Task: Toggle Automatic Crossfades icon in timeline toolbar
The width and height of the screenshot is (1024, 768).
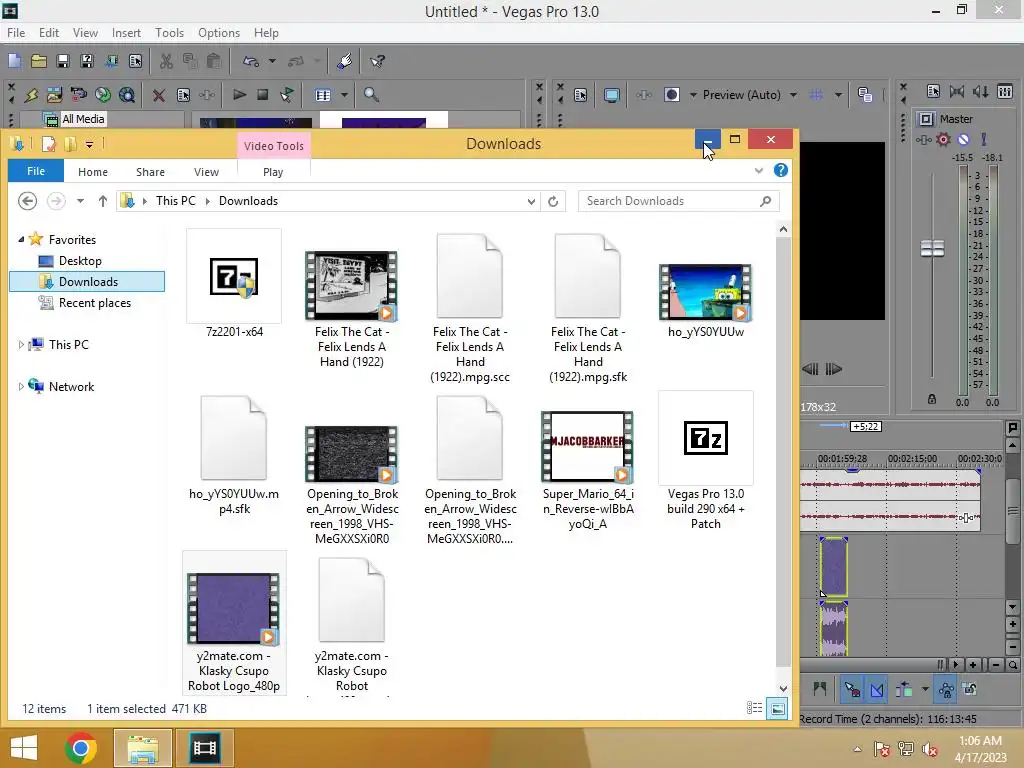Action: click(877, 689)
